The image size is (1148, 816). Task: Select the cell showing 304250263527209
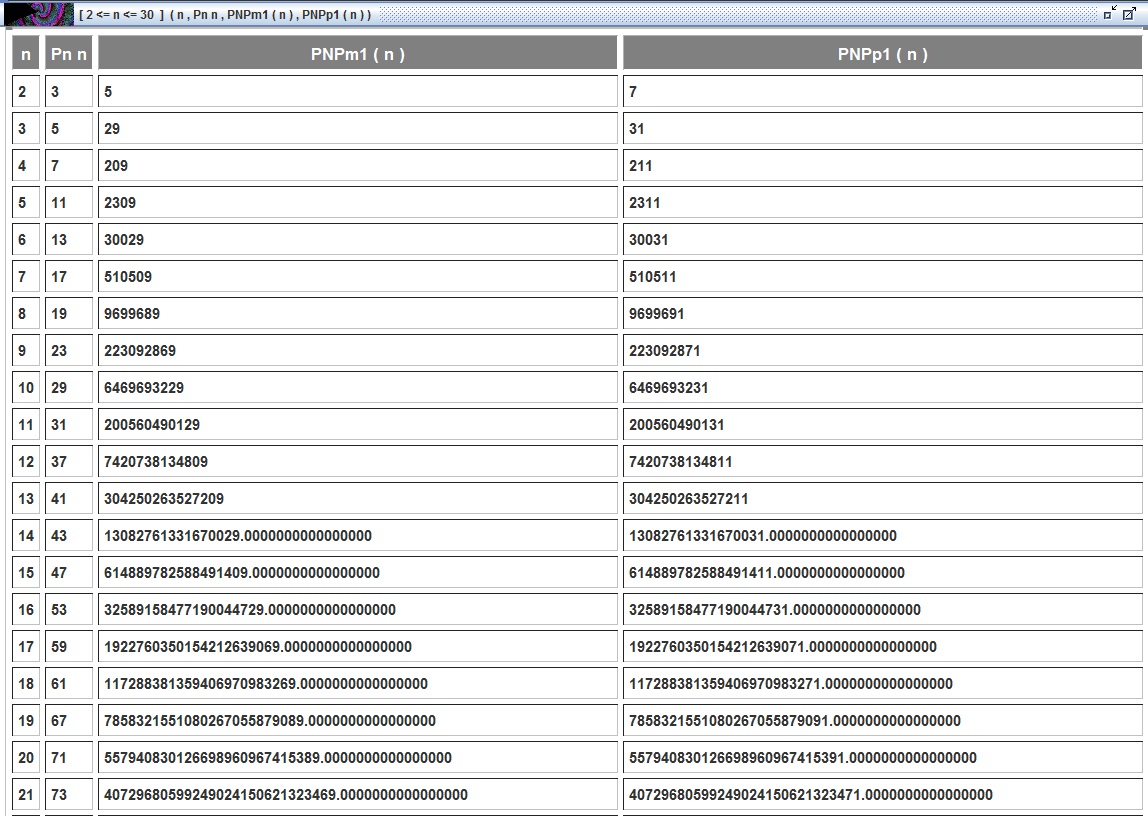click(x=358, y=498)
